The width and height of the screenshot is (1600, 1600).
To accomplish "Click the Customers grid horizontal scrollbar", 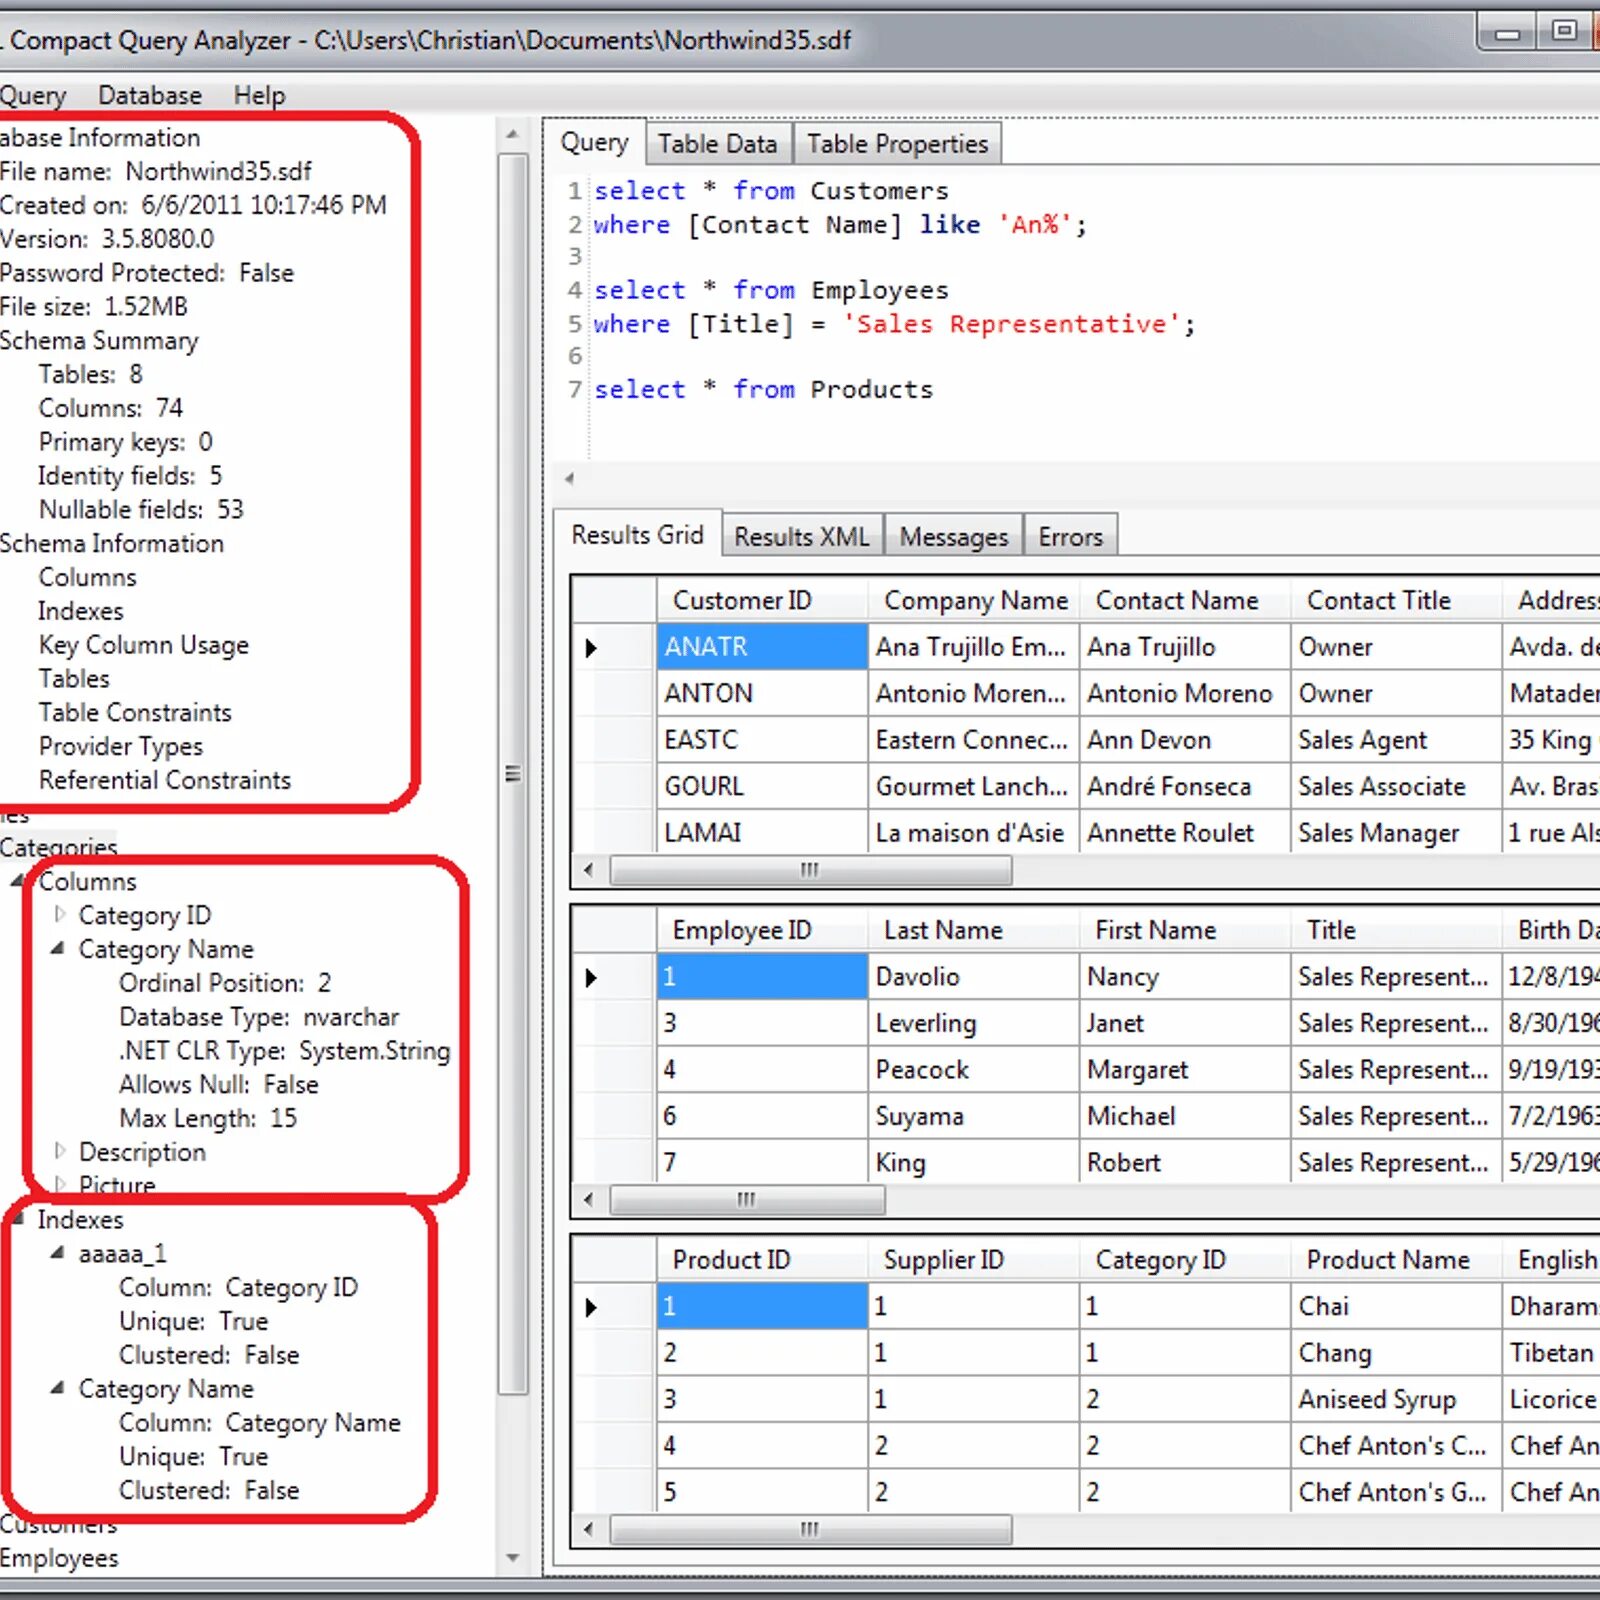I will coord(810,871).
